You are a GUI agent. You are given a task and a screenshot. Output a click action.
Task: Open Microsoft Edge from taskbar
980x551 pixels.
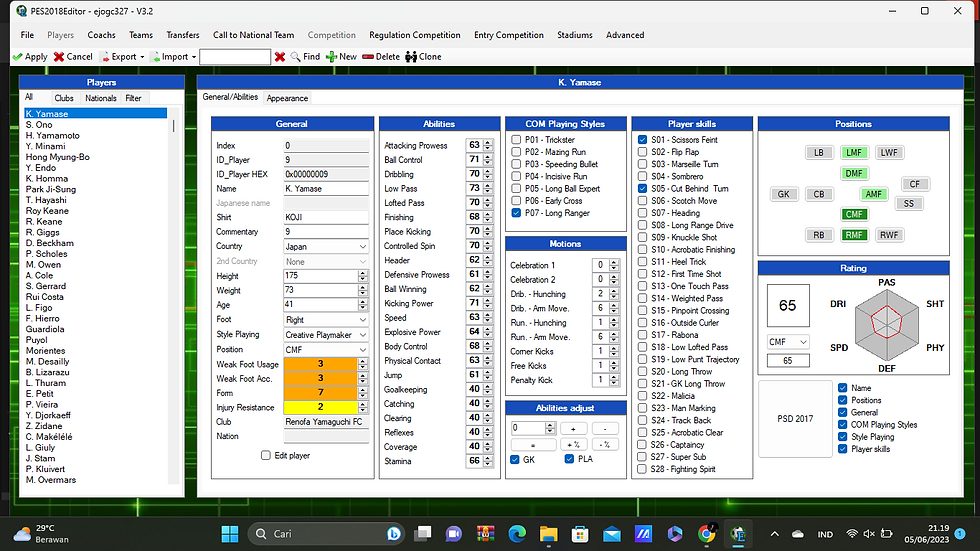(x=517, y=534)
